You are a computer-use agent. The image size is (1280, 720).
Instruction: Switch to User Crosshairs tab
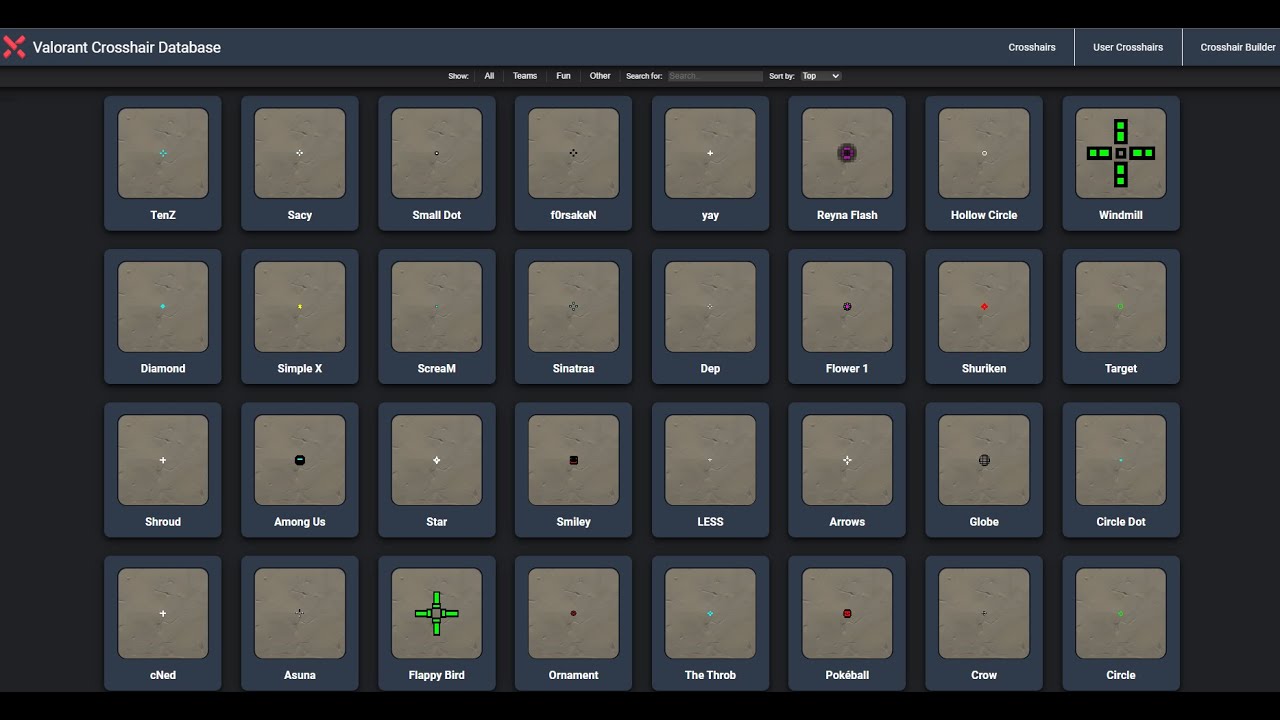pos(1128,47)
